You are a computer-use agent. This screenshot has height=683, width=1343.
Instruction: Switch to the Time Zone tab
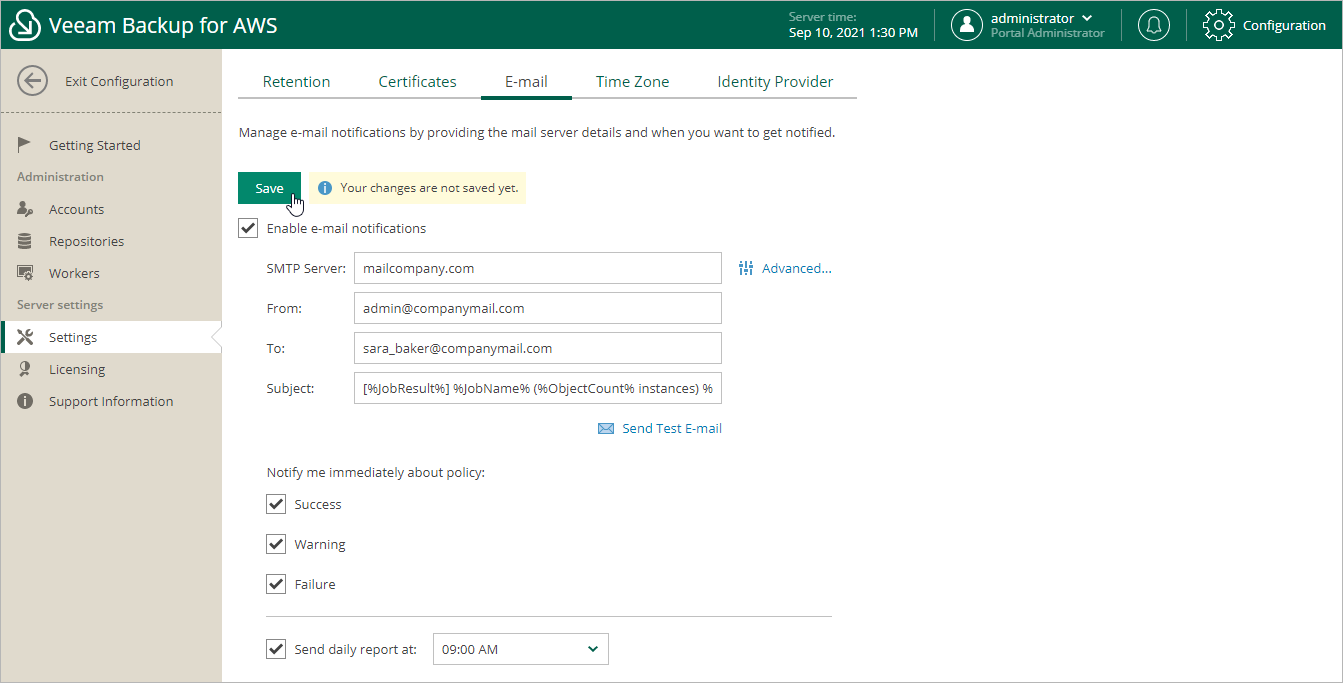pos(632,82)
